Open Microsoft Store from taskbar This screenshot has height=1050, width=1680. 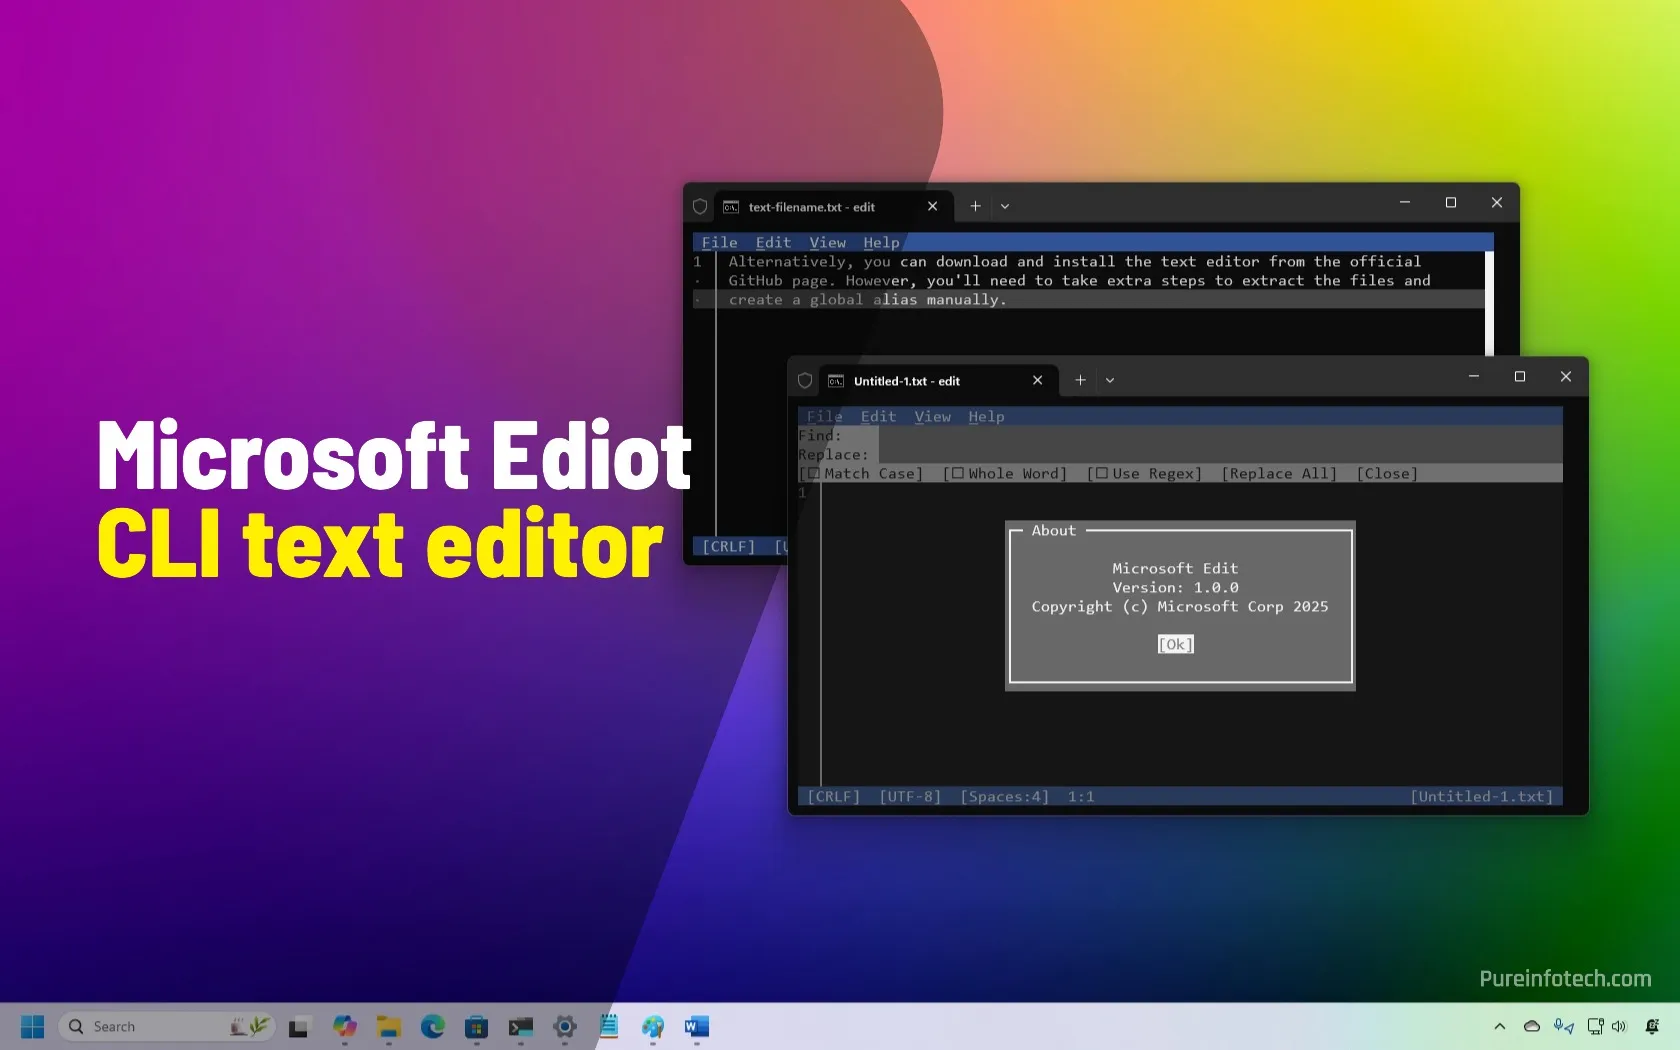[476, 1027]
